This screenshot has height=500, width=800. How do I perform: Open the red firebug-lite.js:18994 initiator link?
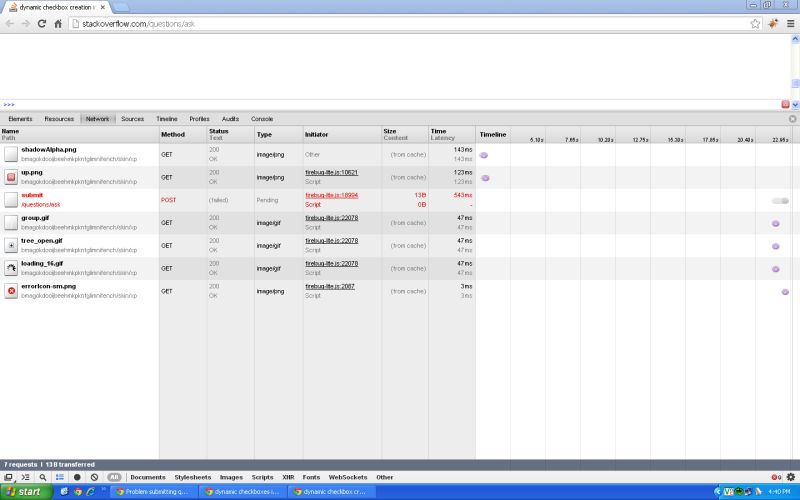point(332,195)
